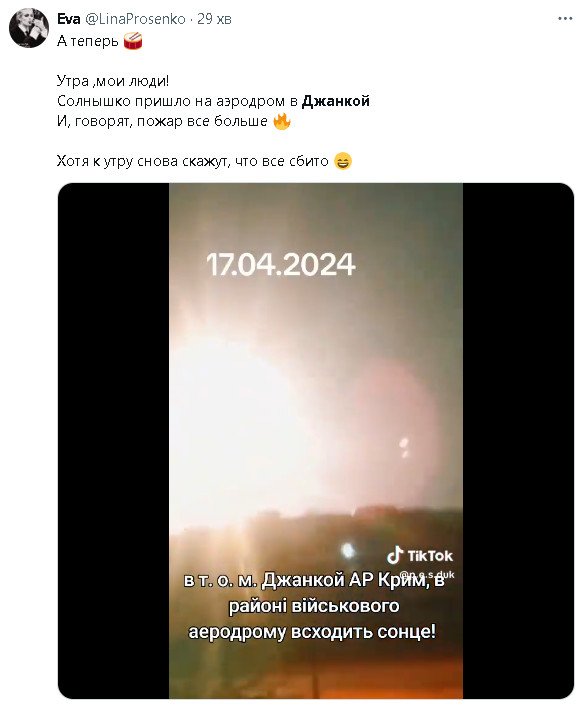Open the @LinaProsenko handle link
584x706 pixels.
135,19
